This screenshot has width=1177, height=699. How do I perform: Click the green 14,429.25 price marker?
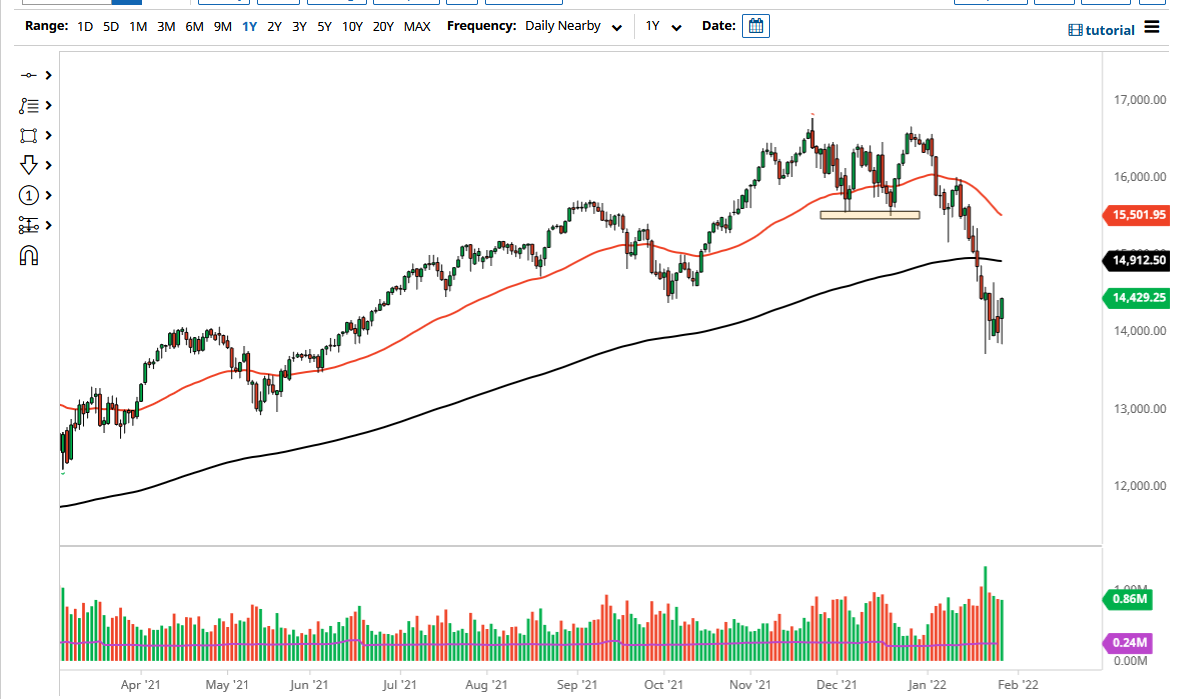(1136, 298)
